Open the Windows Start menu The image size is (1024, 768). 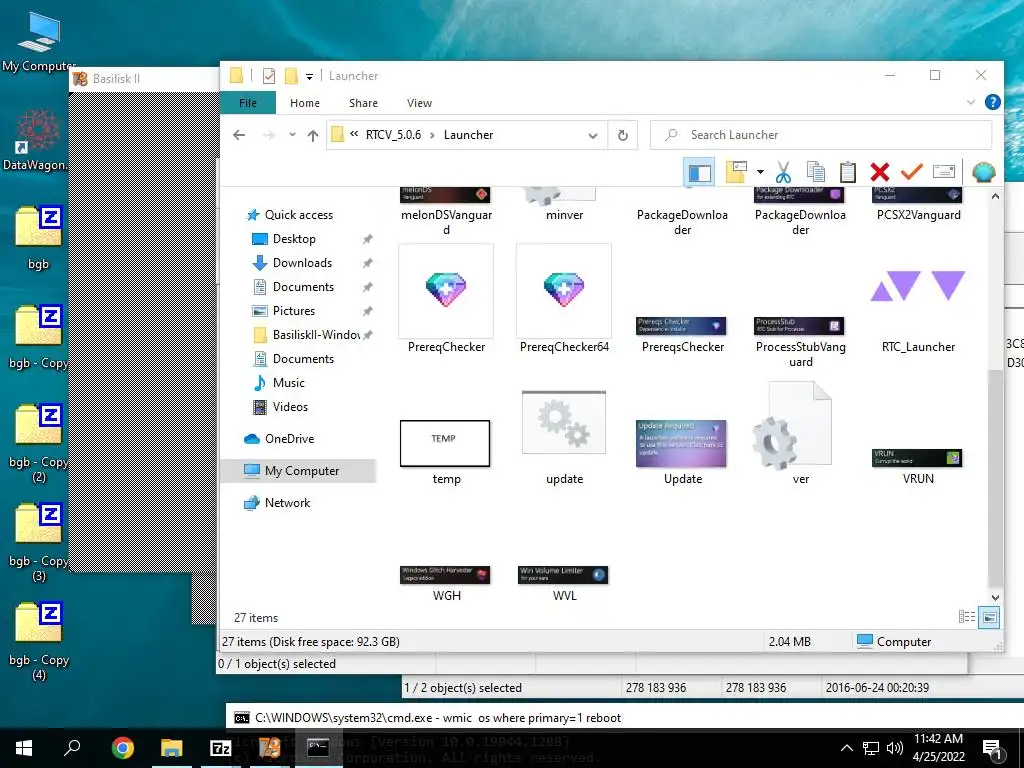click(x=24, y=748)
